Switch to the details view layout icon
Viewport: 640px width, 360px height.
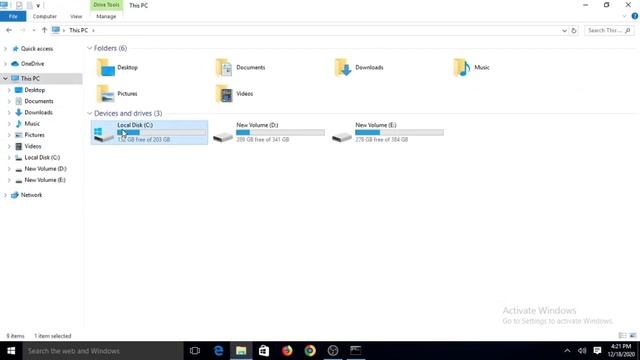click(x=622, y=336)
